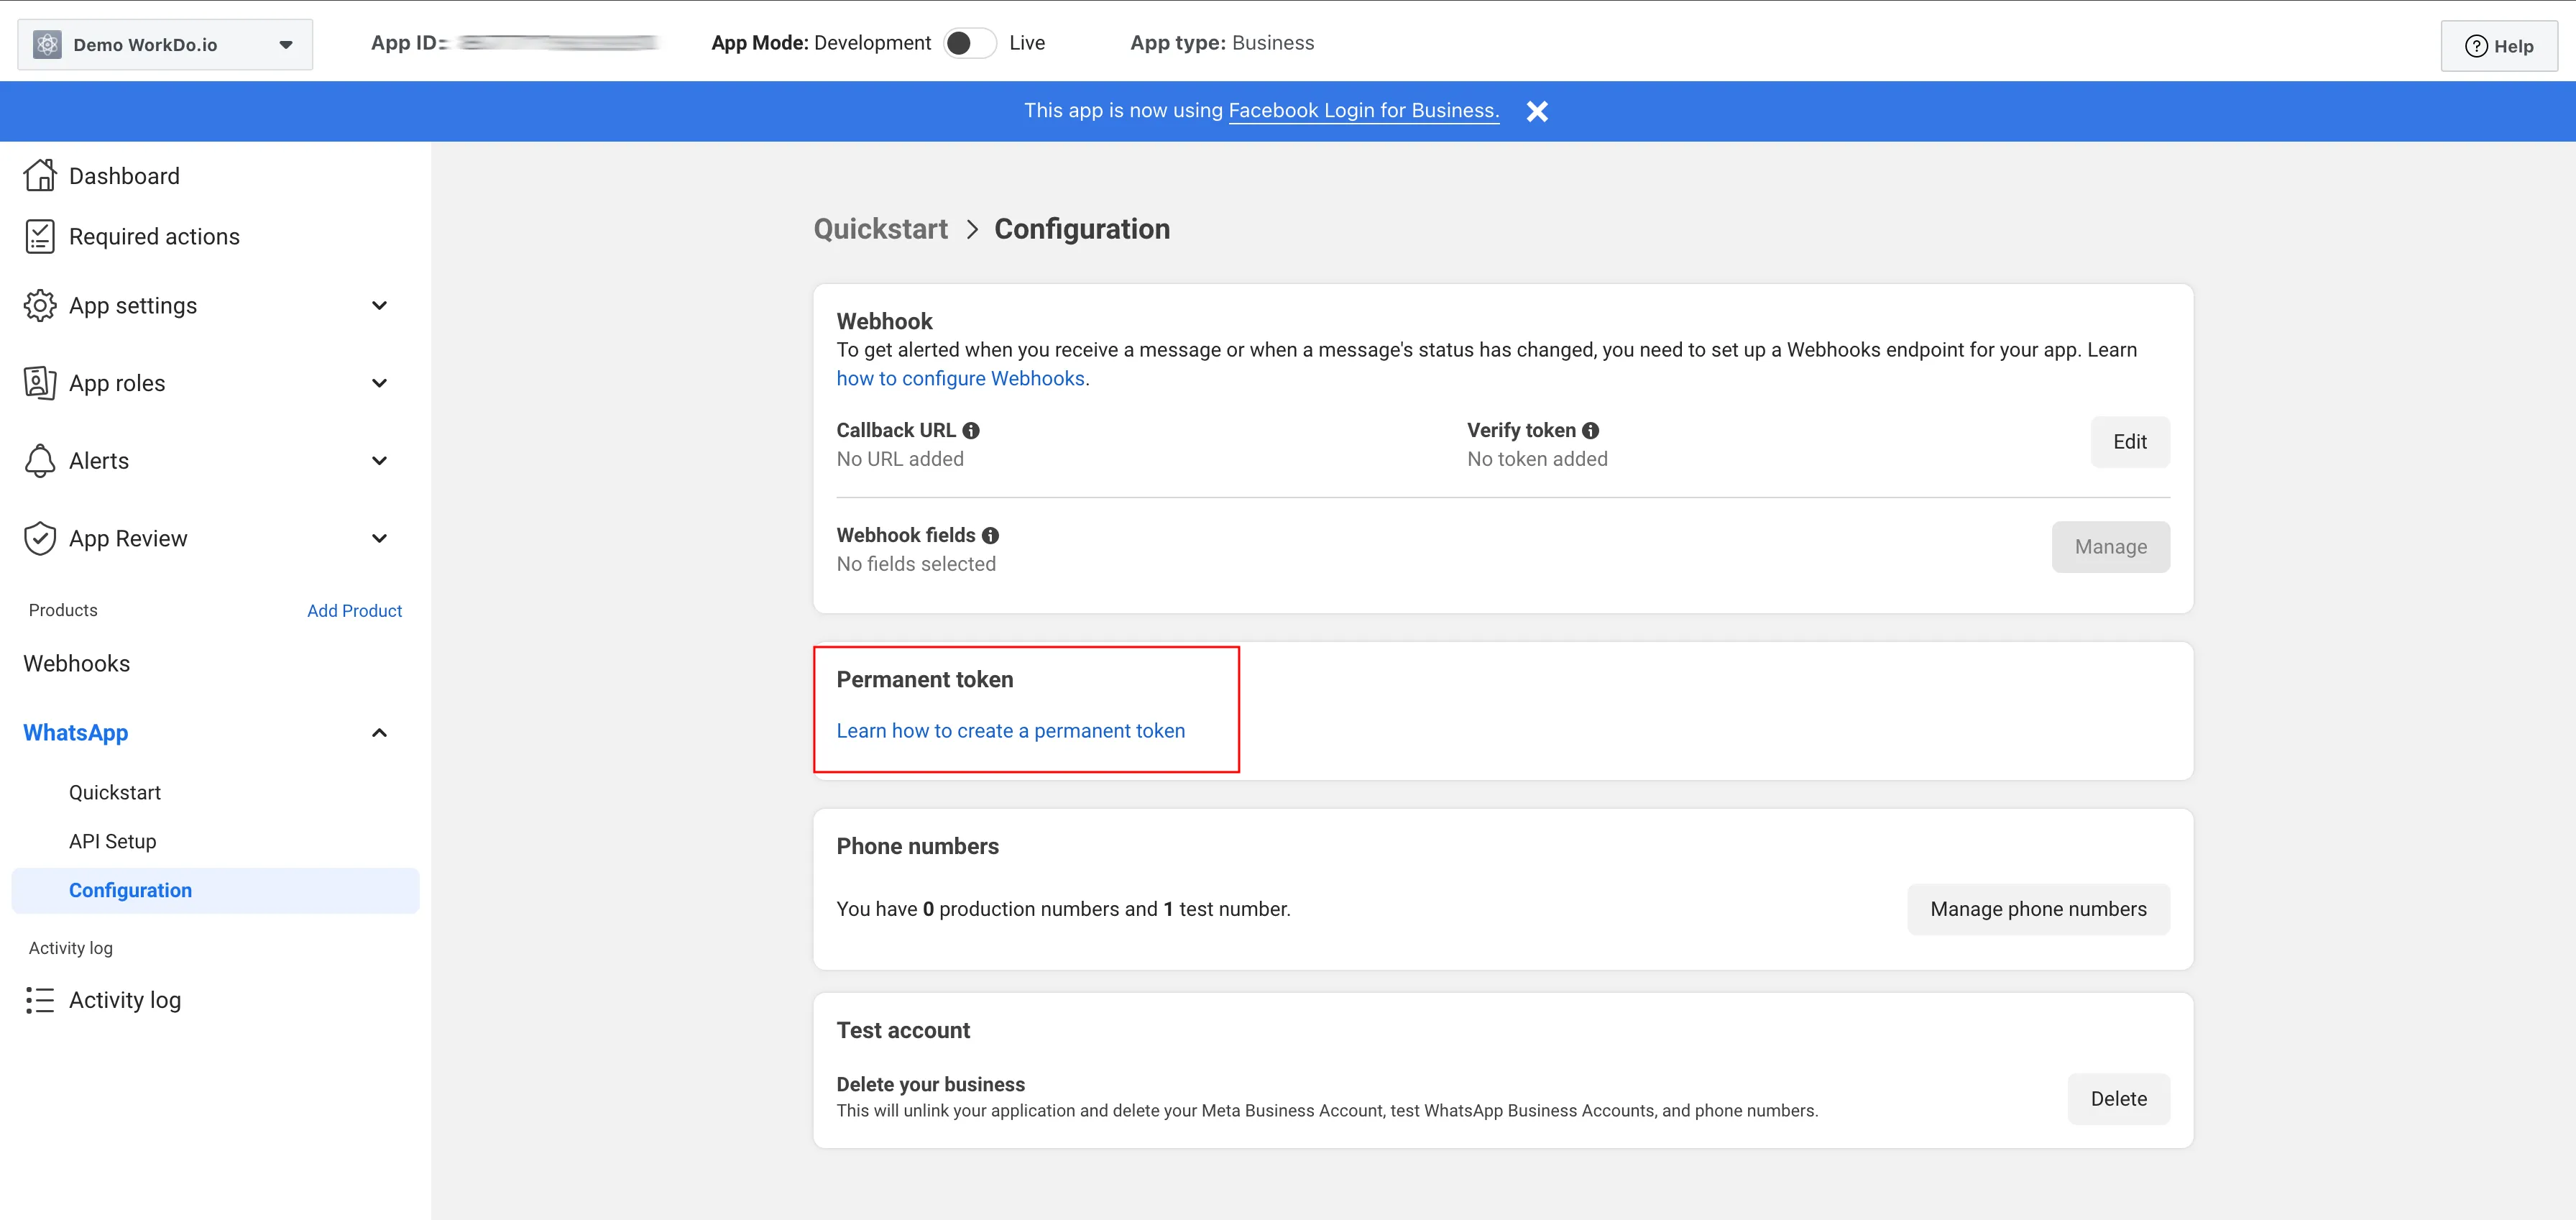Expand the App roles chevron
Screen dimensions: 2576x1220
[x=379, y=383]
